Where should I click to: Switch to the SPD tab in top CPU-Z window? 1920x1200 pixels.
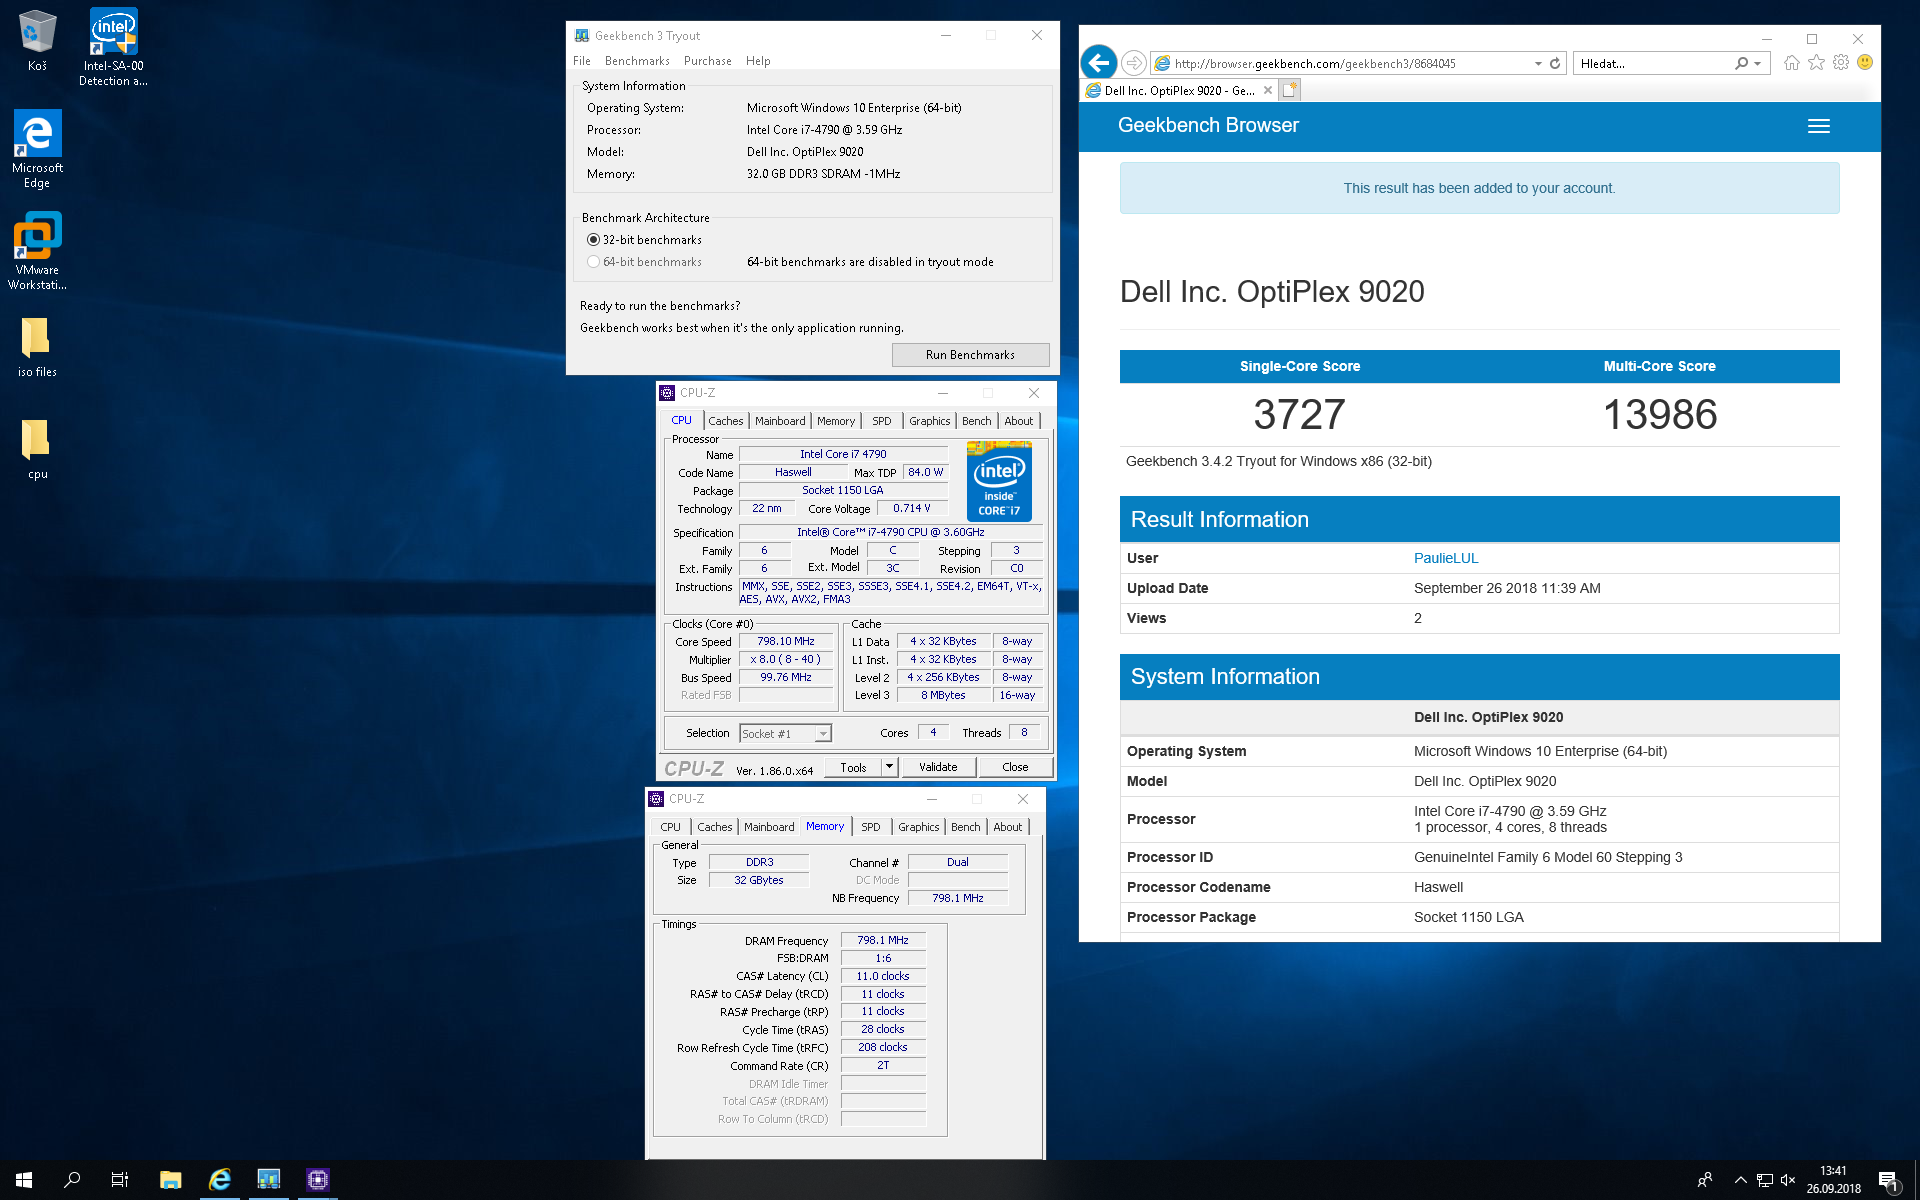pos(881,421)
